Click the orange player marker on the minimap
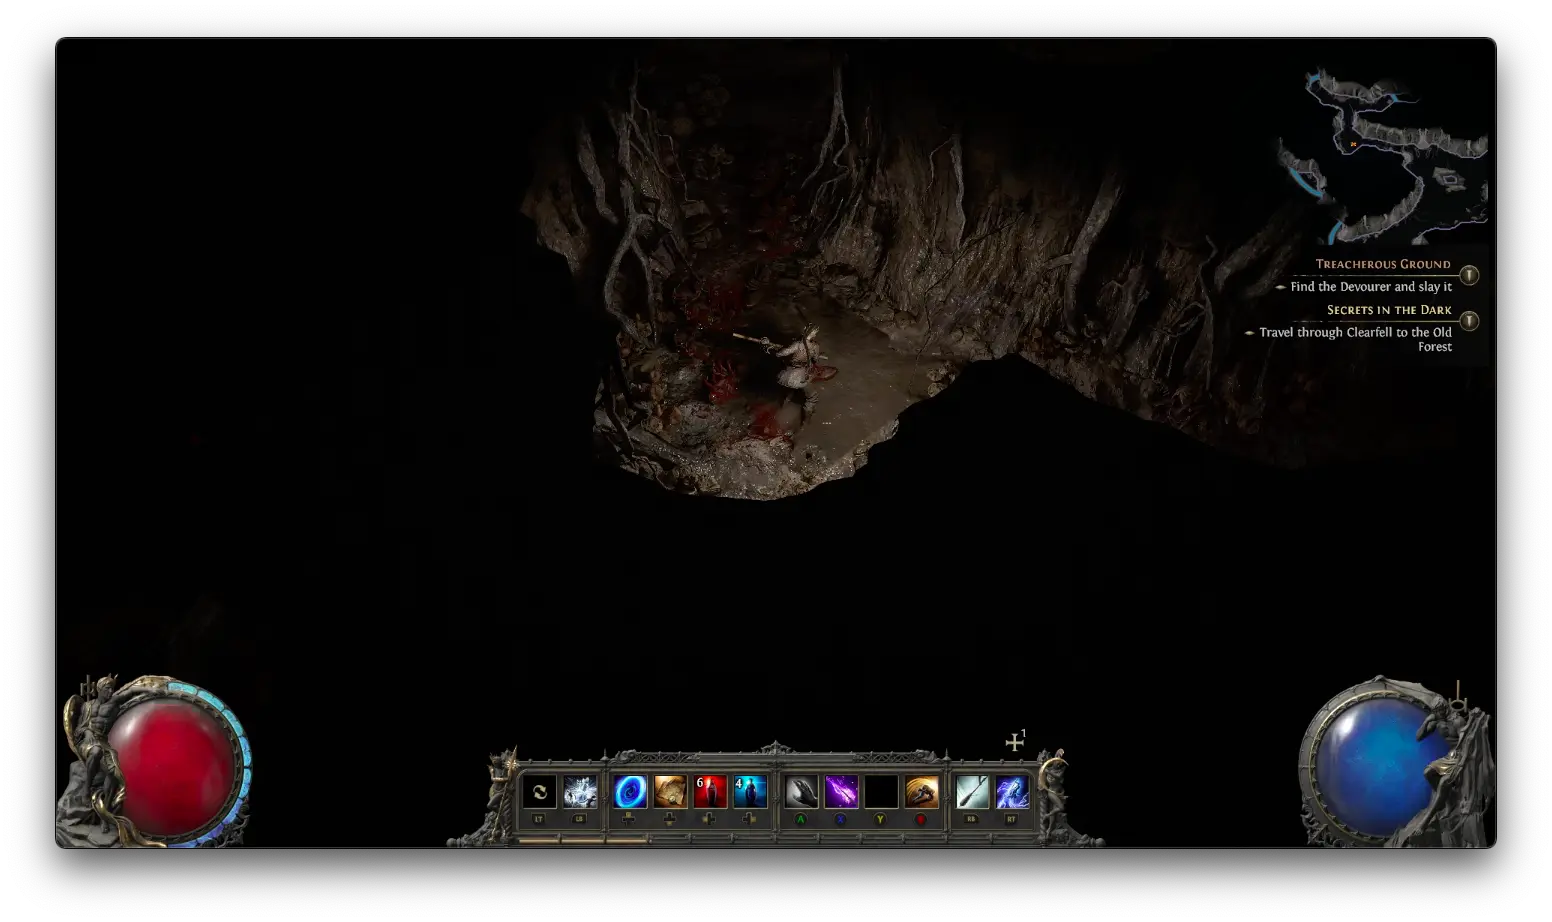This screenshot has height=922, width=1552. [x=1353, y=144]
